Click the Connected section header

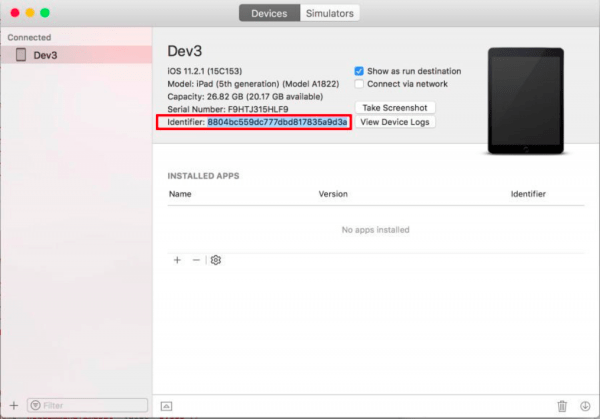[x=29, y=37]
